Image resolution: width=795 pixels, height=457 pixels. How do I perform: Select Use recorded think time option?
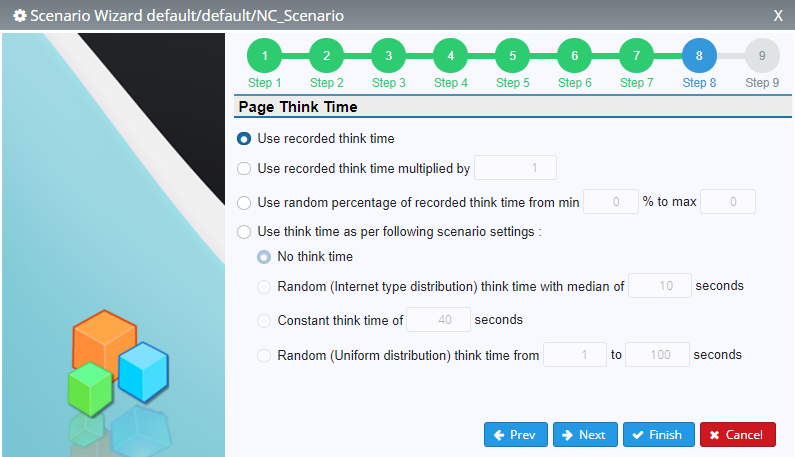coord(244,138)
